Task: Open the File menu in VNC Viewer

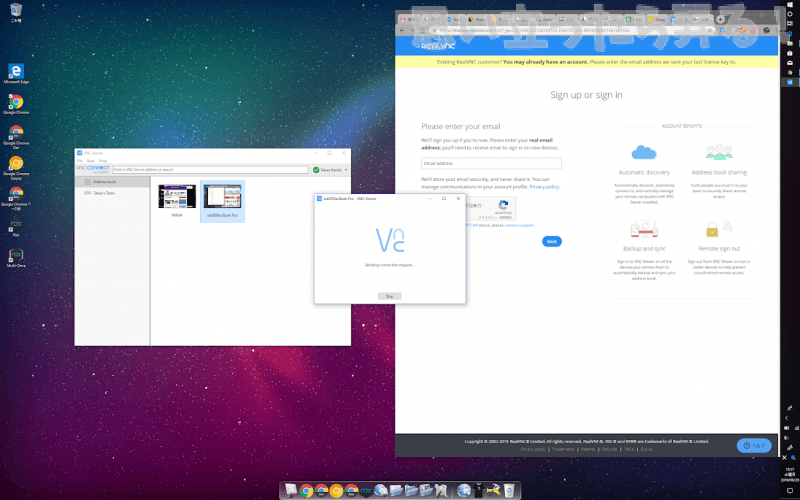Action: 80,161
